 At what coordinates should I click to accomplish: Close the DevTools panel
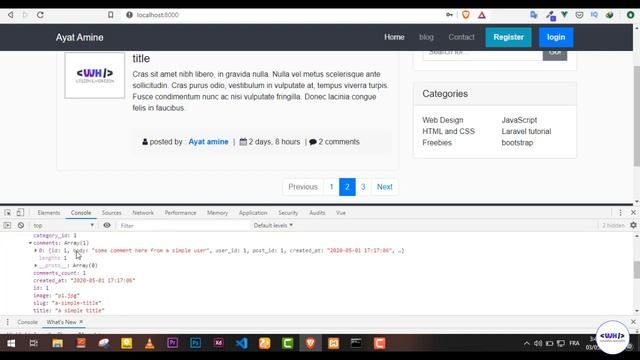click(x=633, y=213)
